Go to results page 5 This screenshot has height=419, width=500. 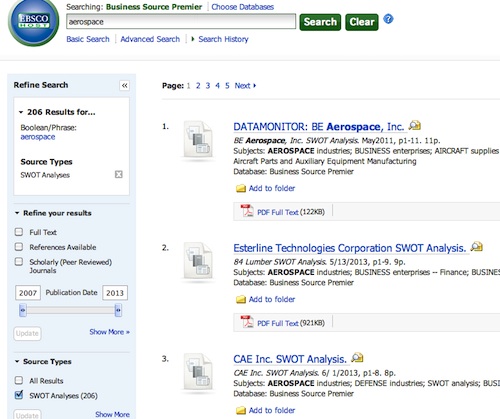pos(227,86)
